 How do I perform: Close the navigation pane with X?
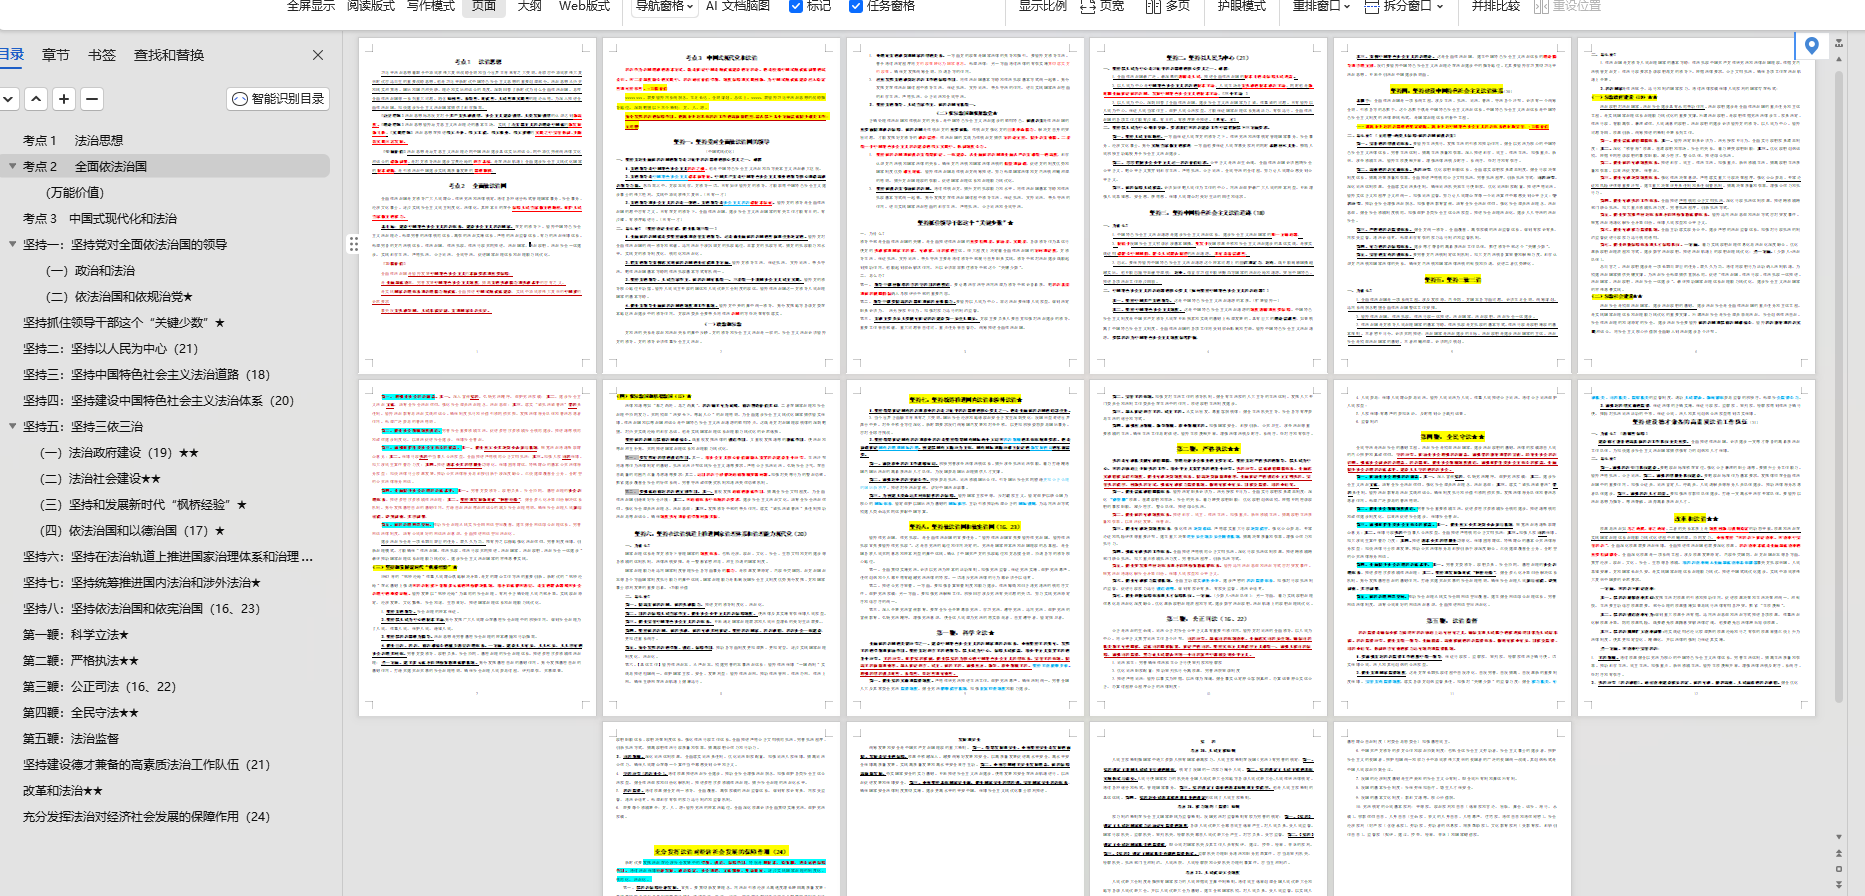[318, 55]
